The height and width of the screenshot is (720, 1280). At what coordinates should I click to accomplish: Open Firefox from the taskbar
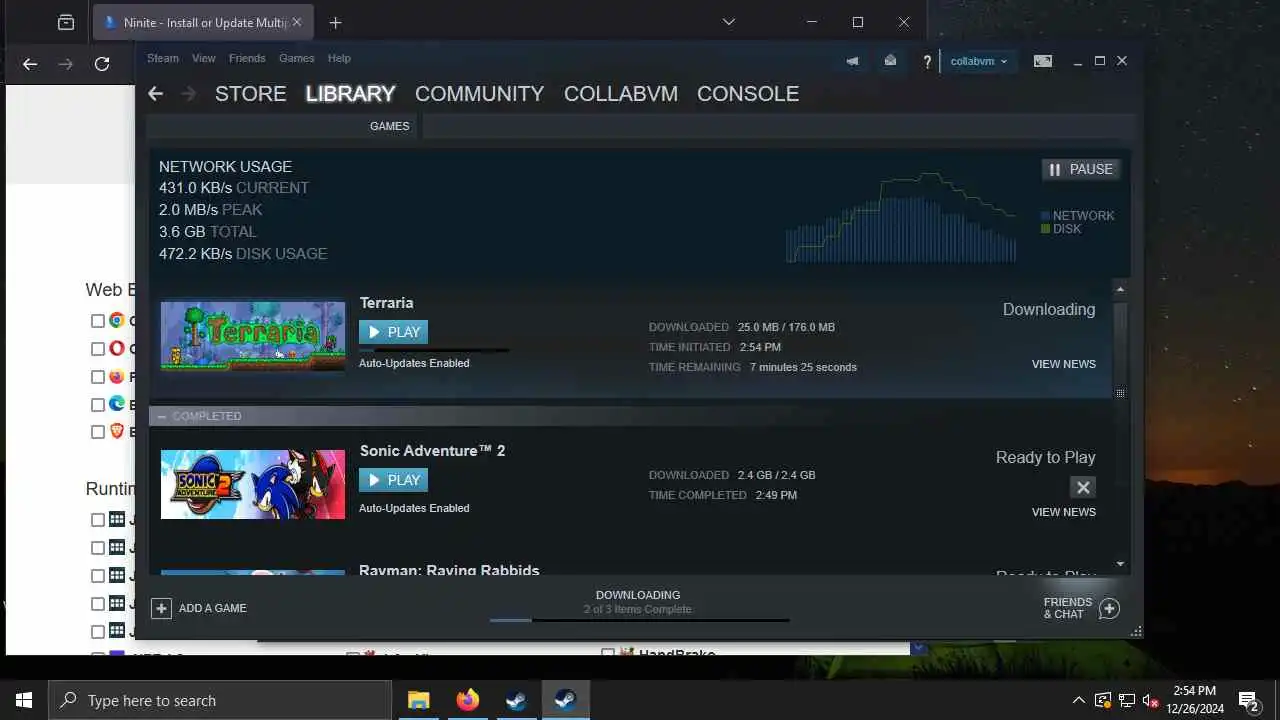click(467, 700)
